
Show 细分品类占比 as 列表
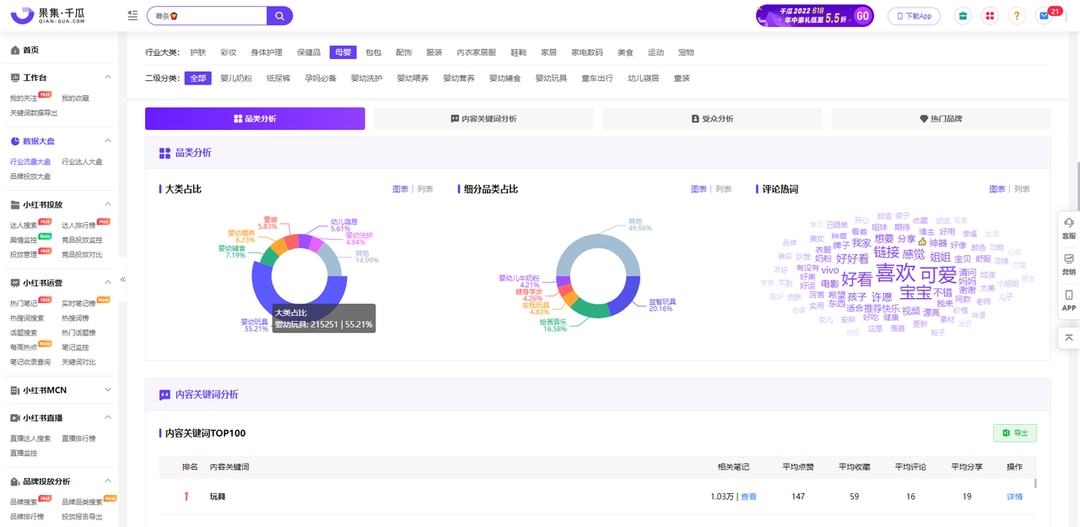coord(723,189)
